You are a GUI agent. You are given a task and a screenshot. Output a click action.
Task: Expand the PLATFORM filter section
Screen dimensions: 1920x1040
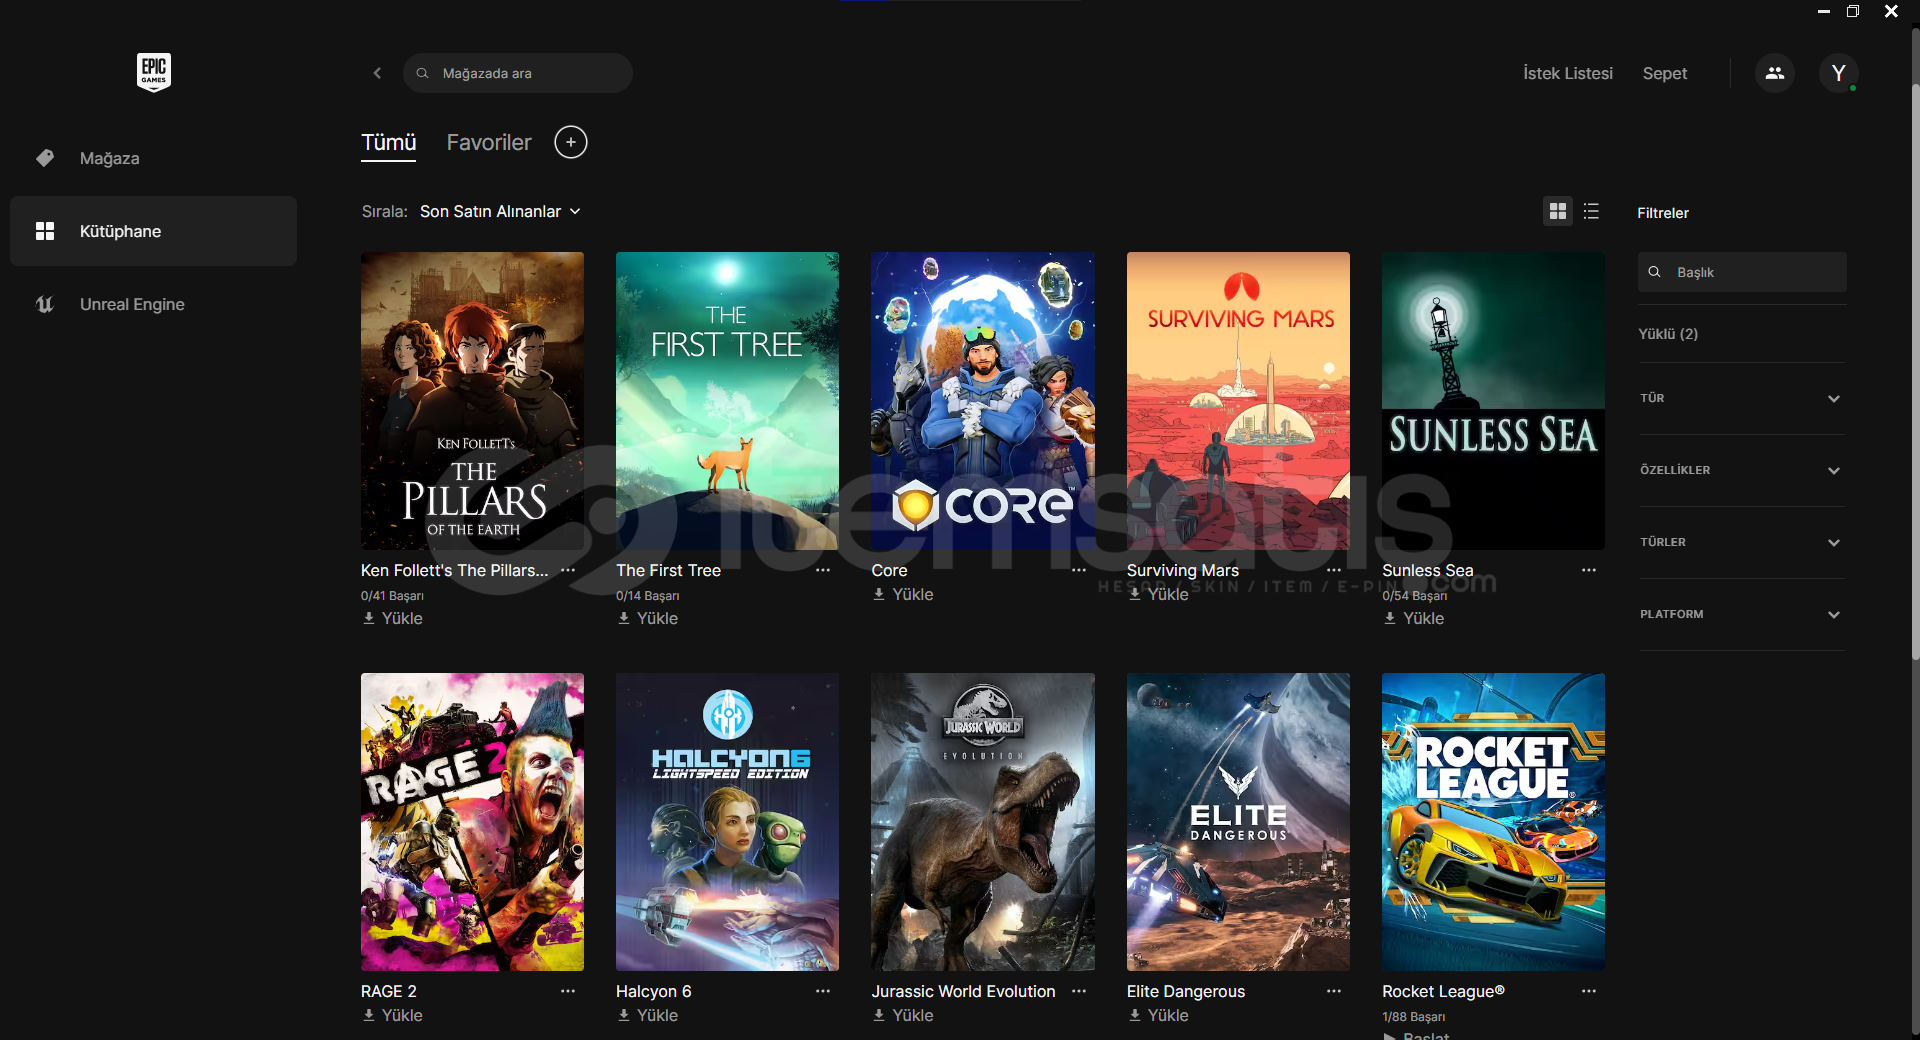(x=1741, y=614)
